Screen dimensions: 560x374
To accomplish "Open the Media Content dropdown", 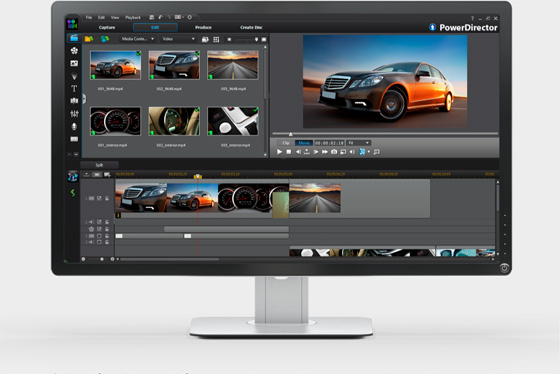I will point(137,39).
